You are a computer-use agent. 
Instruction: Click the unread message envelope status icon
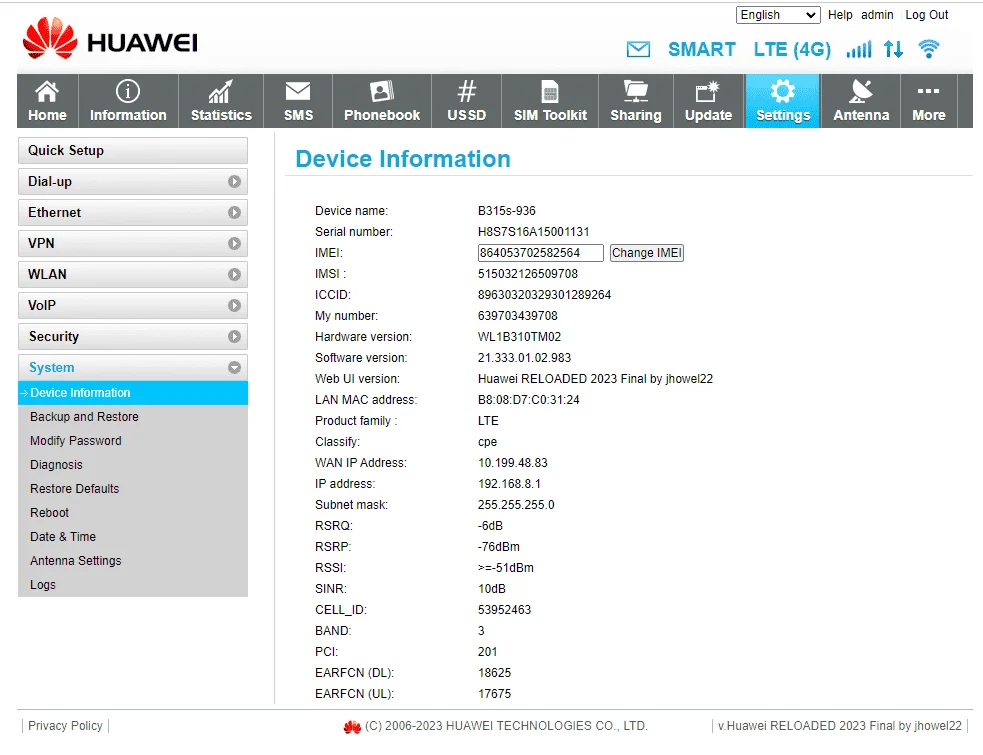tap(638, 49)
